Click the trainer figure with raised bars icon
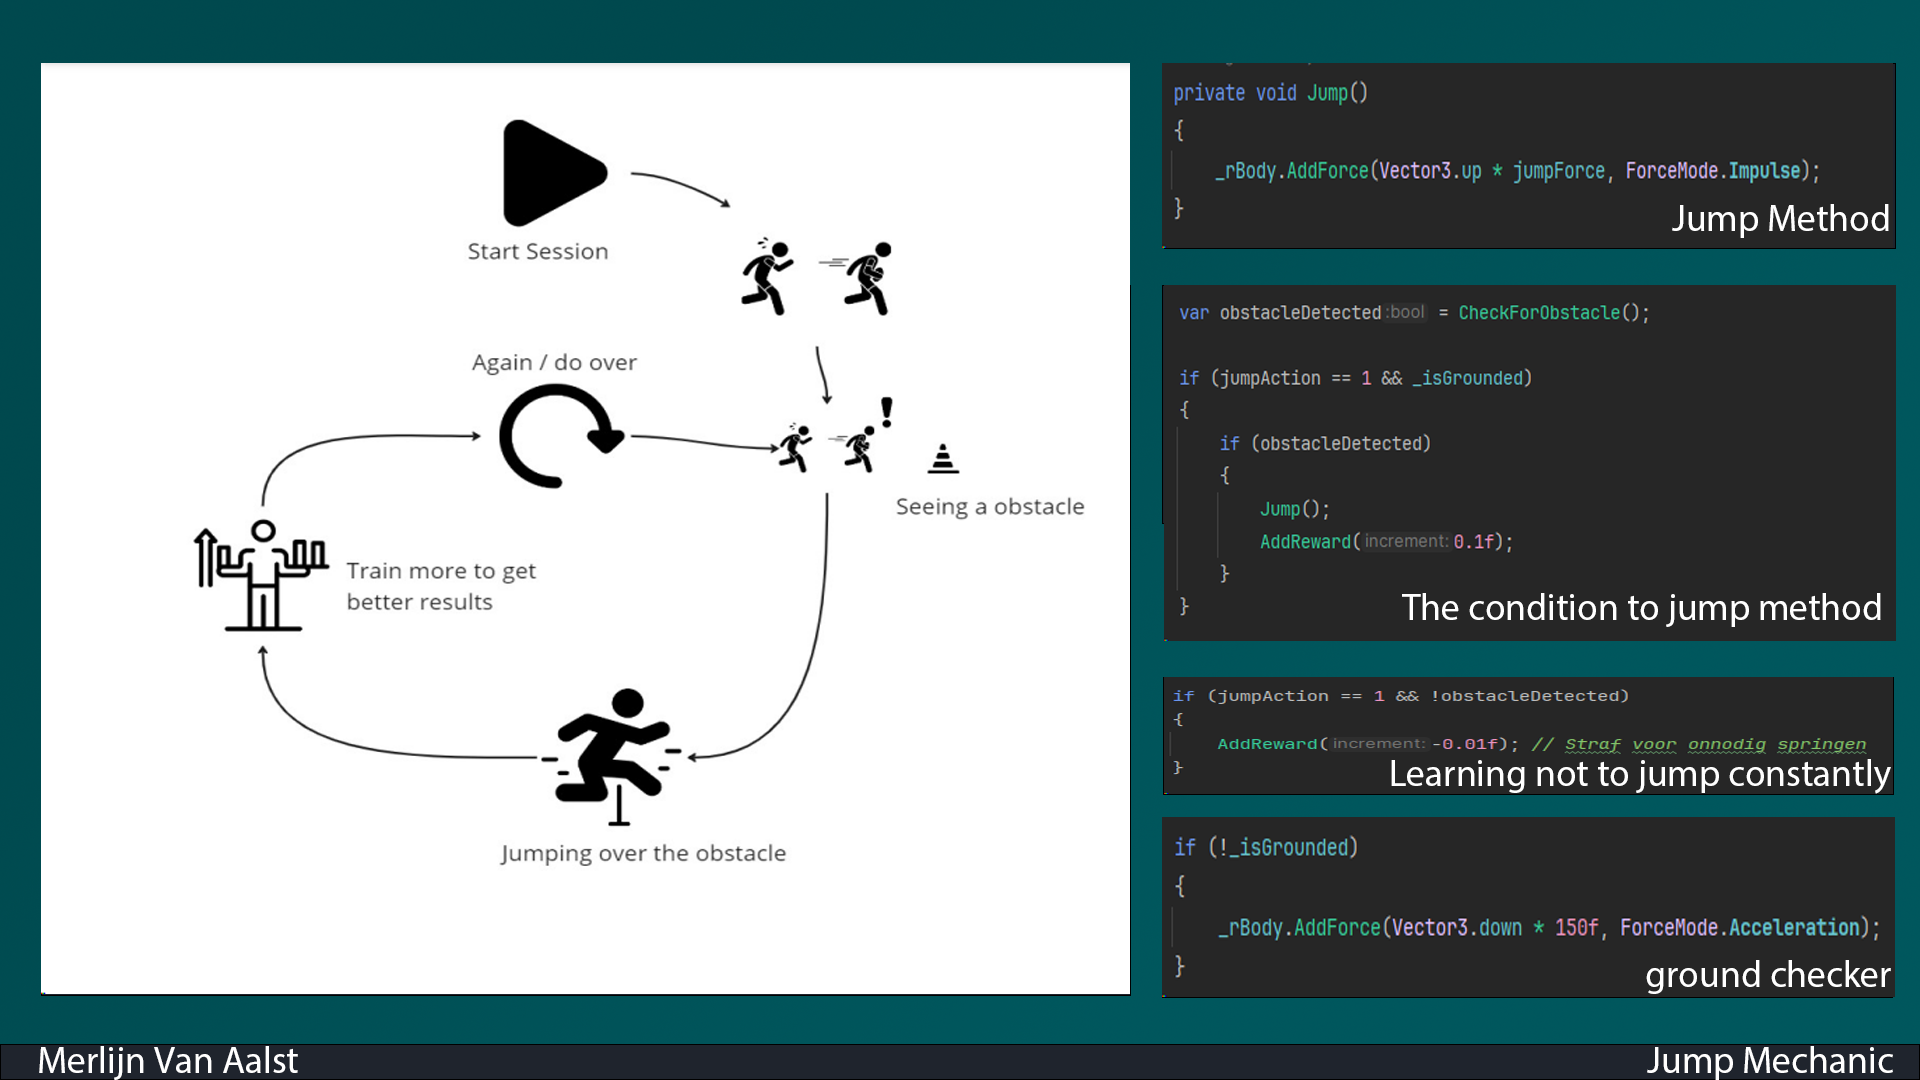1920x1080 pixels. click(261, 575)
